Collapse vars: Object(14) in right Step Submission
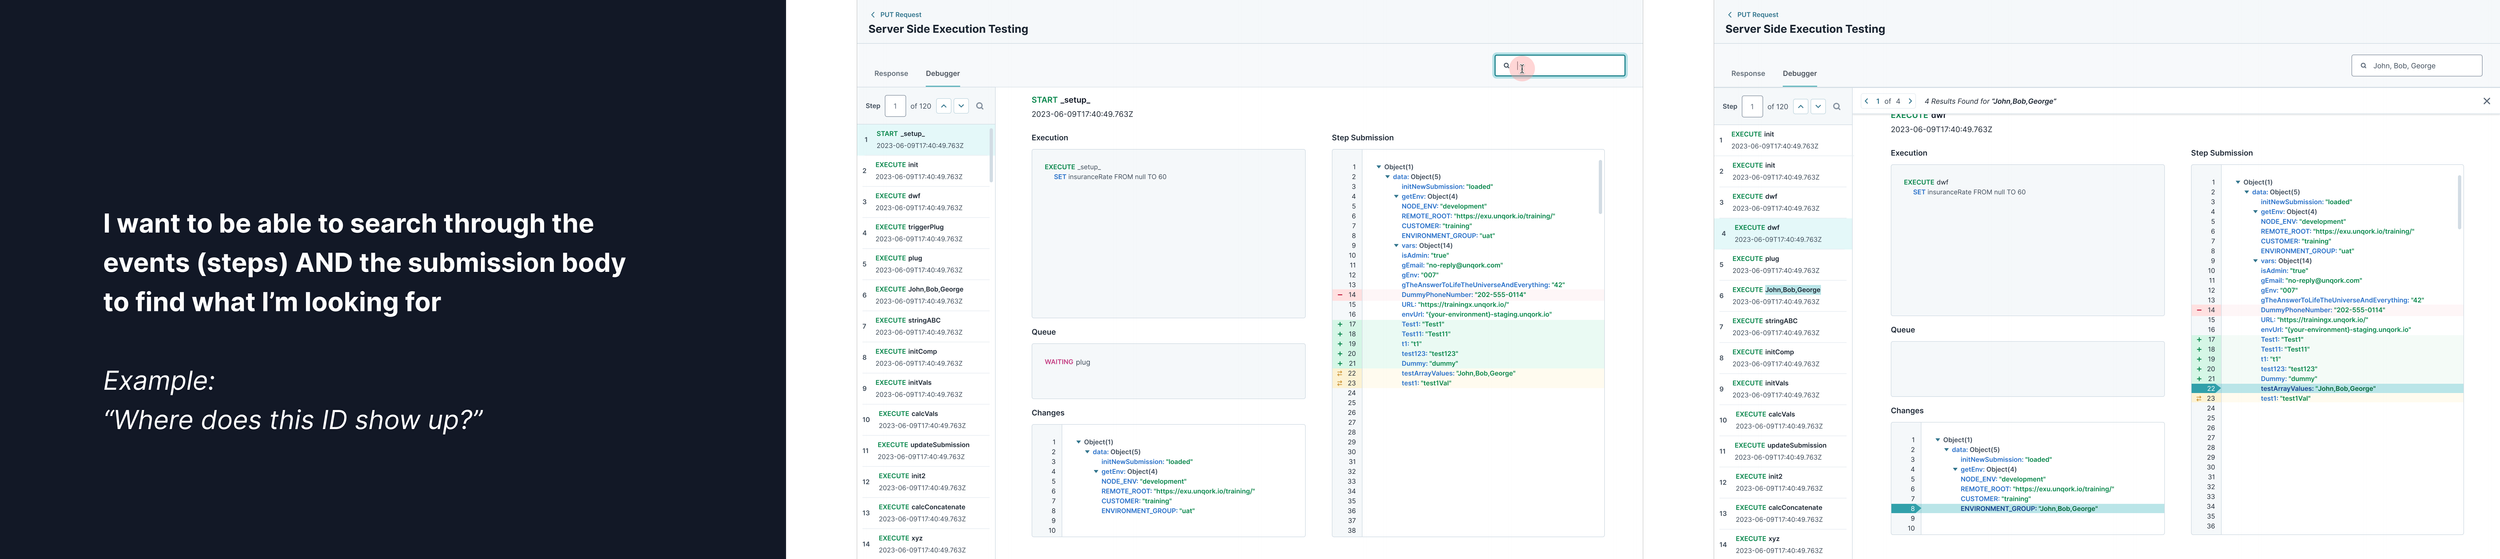 pos(2255,261)
